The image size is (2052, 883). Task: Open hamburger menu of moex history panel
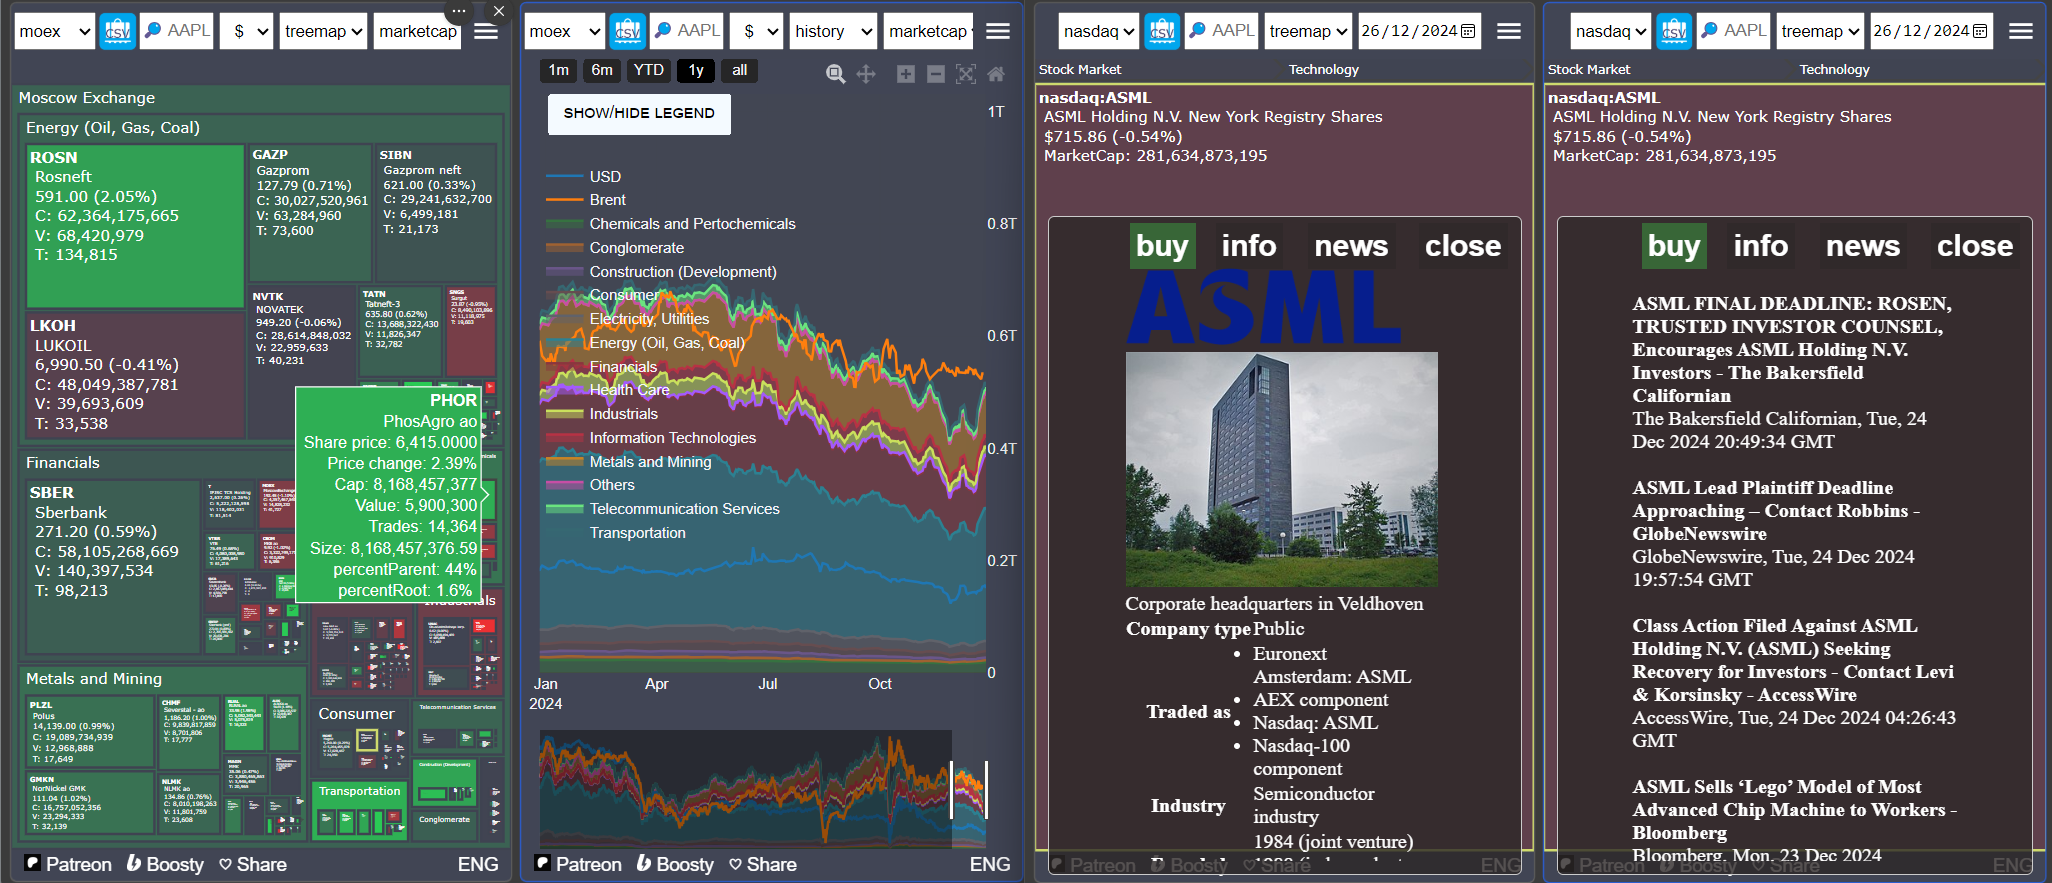tap(998, 31)
